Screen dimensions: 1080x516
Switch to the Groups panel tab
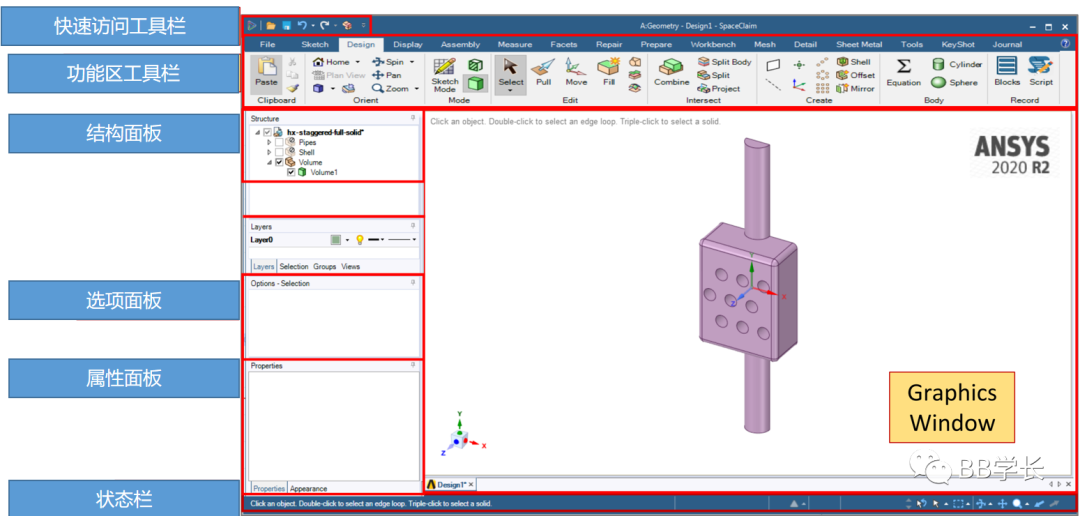[x=324, y=266]
